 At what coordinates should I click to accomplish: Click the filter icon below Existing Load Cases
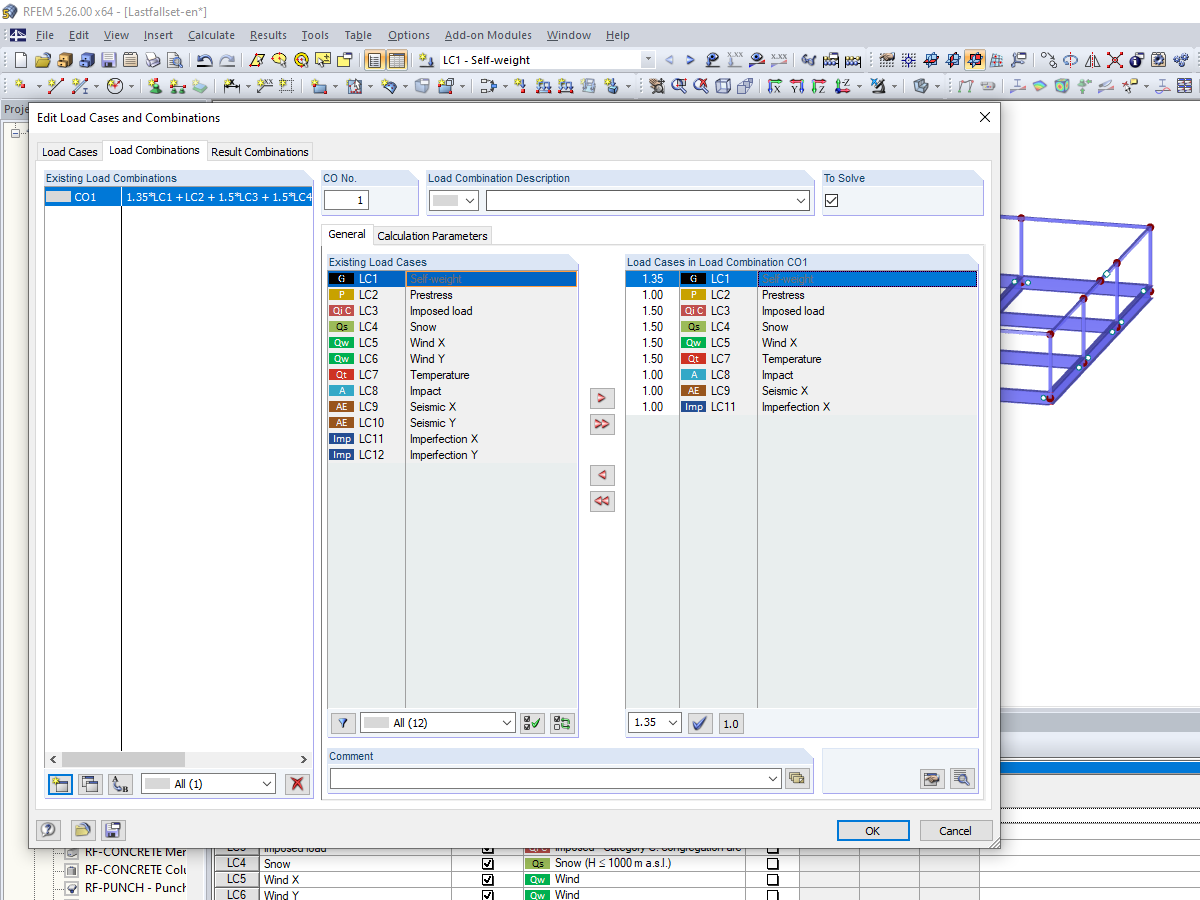(x=343, y=722)
